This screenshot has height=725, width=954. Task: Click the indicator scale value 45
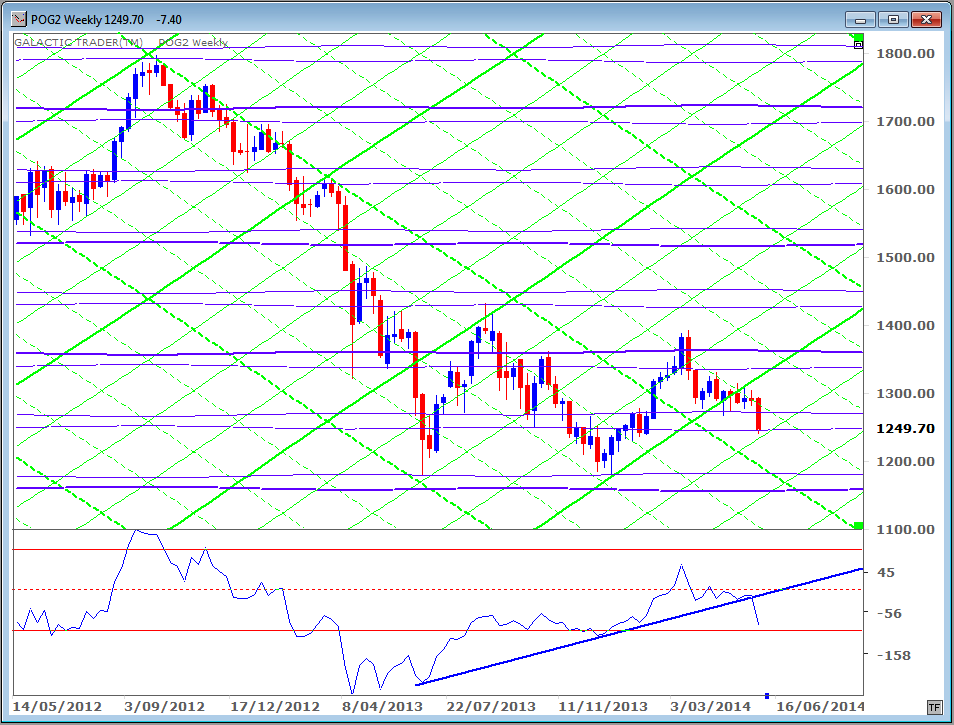point(886,572)
